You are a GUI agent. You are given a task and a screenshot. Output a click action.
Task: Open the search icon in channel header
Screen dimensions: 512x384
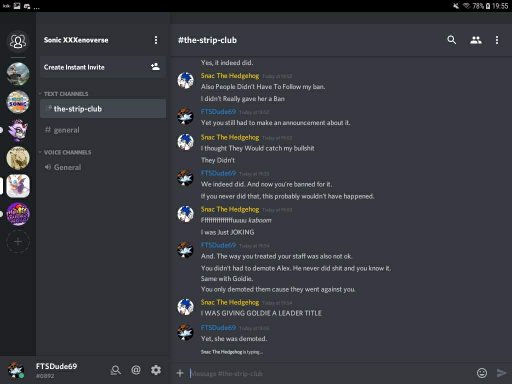451,40
